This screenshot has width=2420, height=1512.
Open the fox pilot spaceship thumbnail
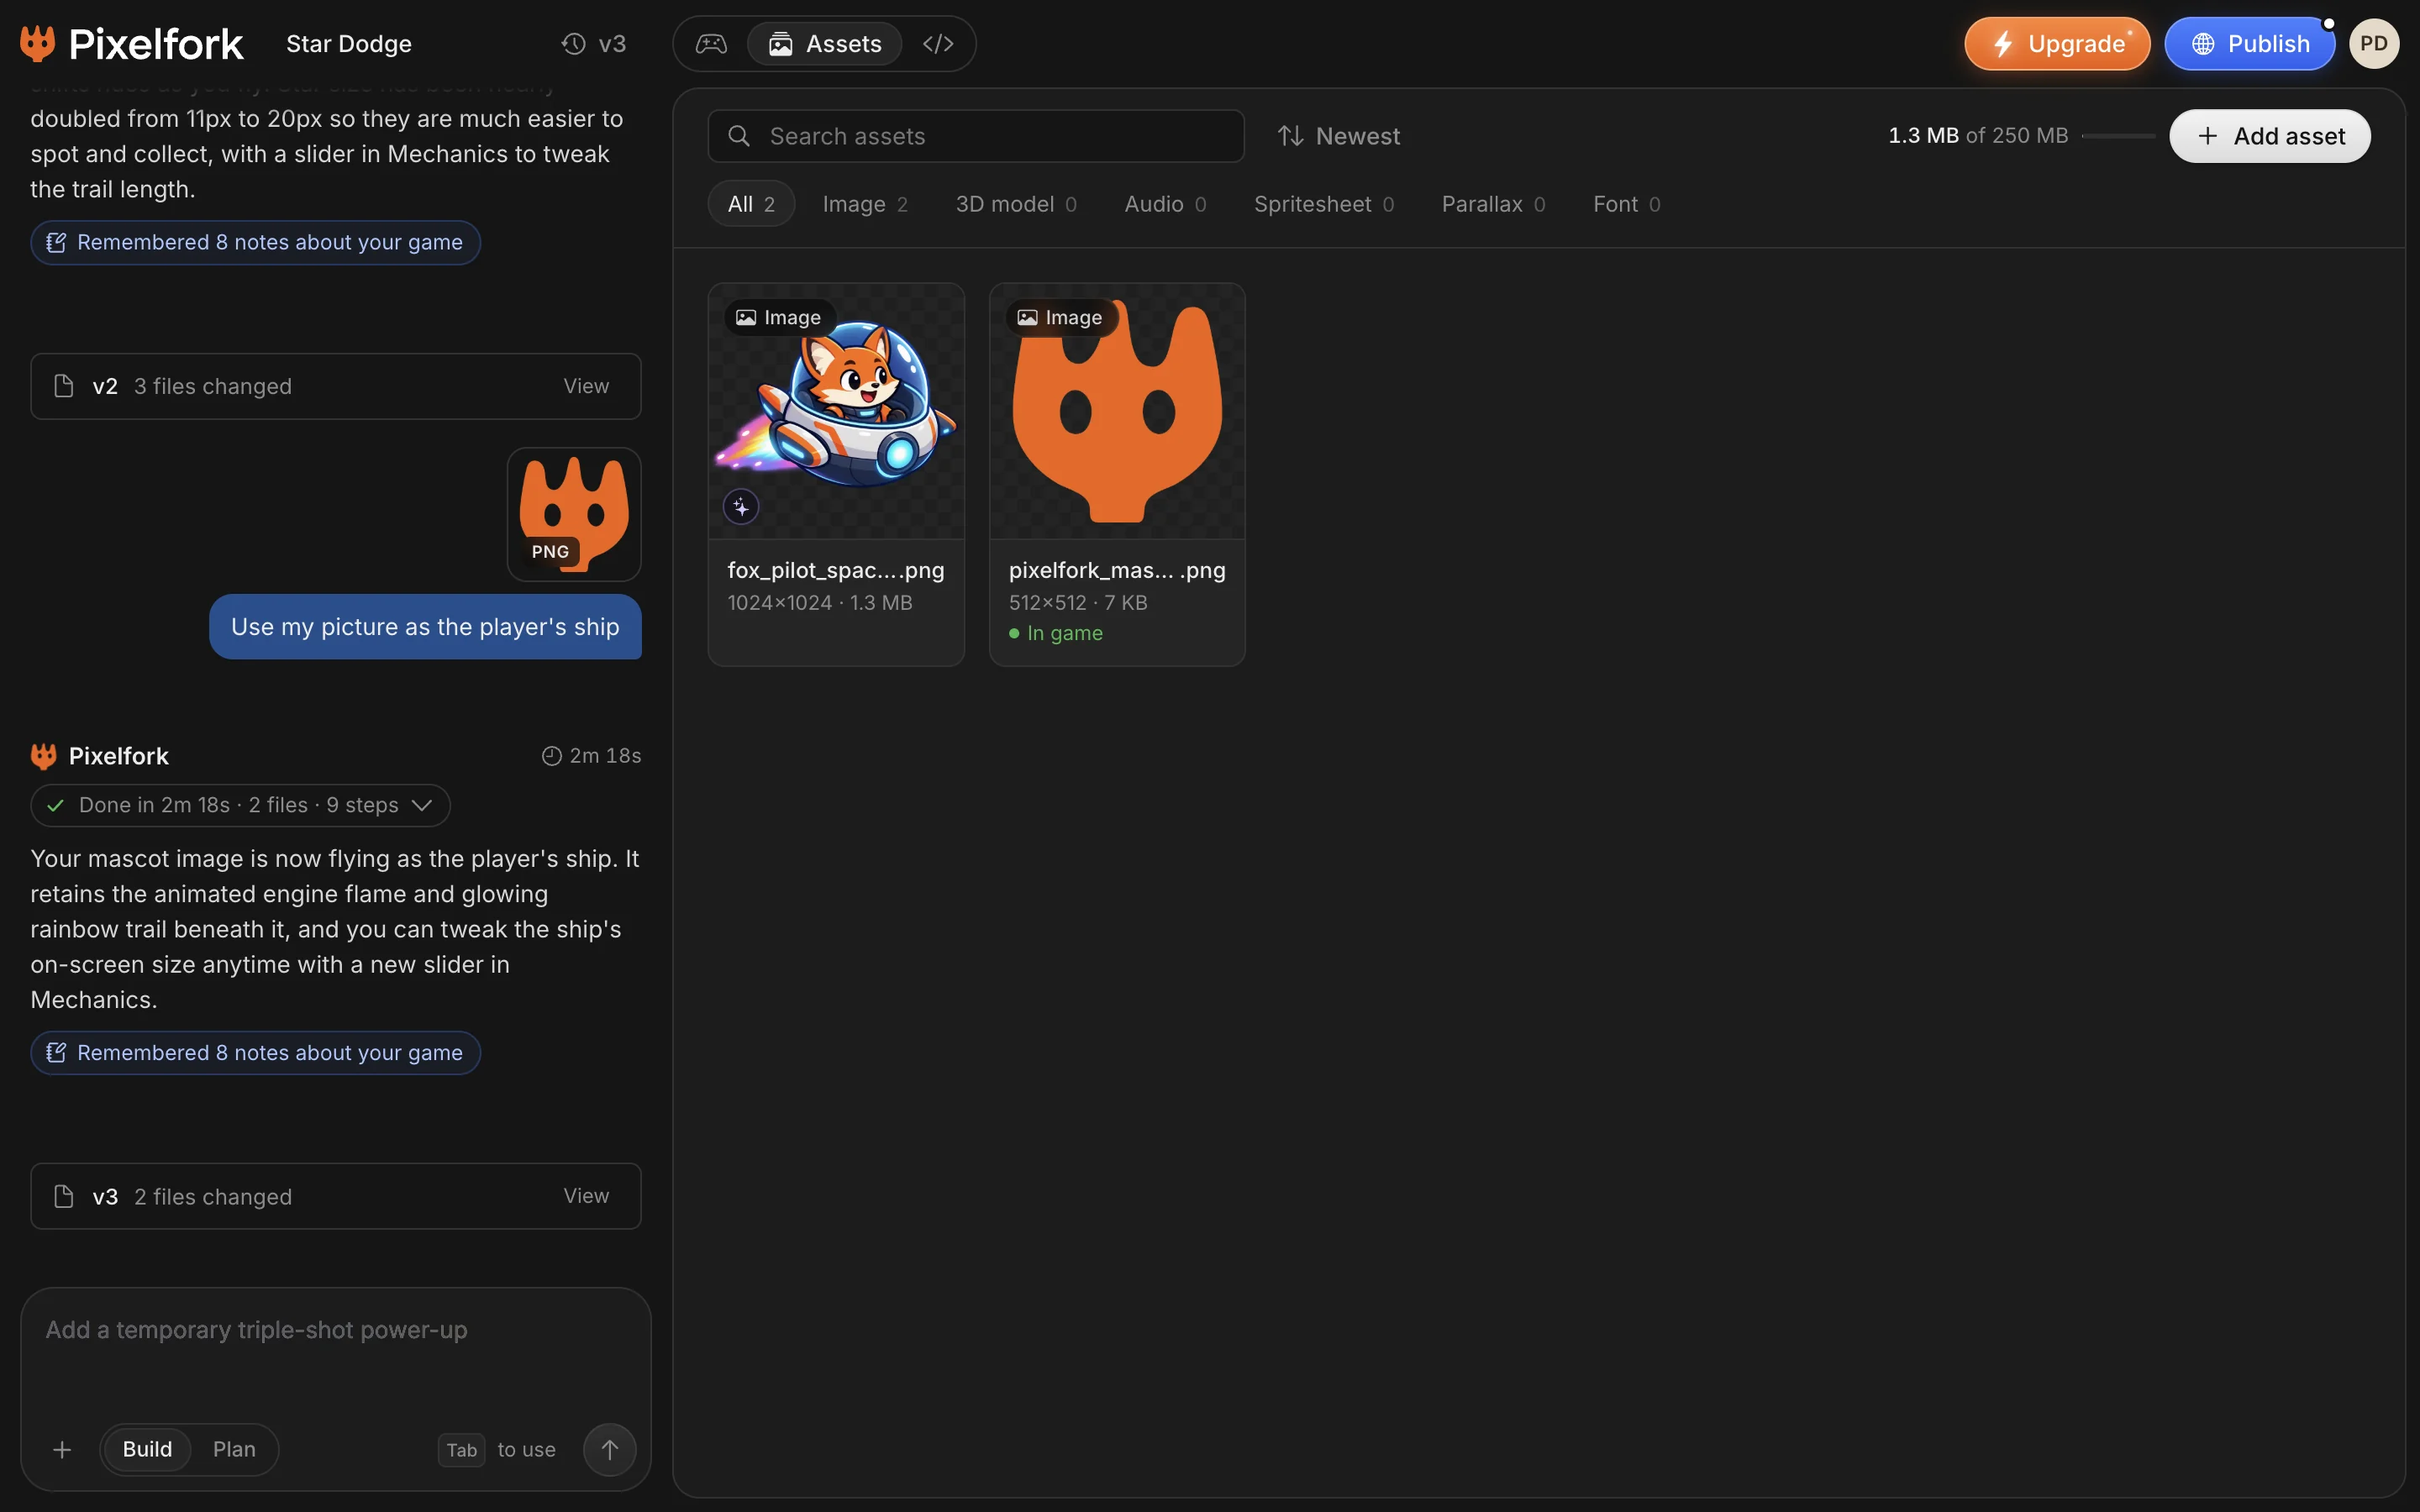click(x=836, y=411)
